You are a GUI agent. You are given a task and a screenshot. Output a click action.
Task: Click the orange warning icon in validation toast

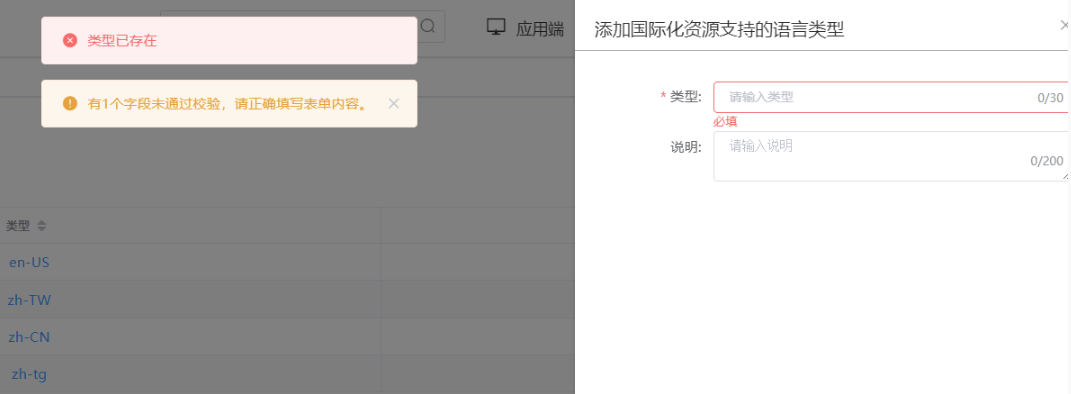[70, 103]
